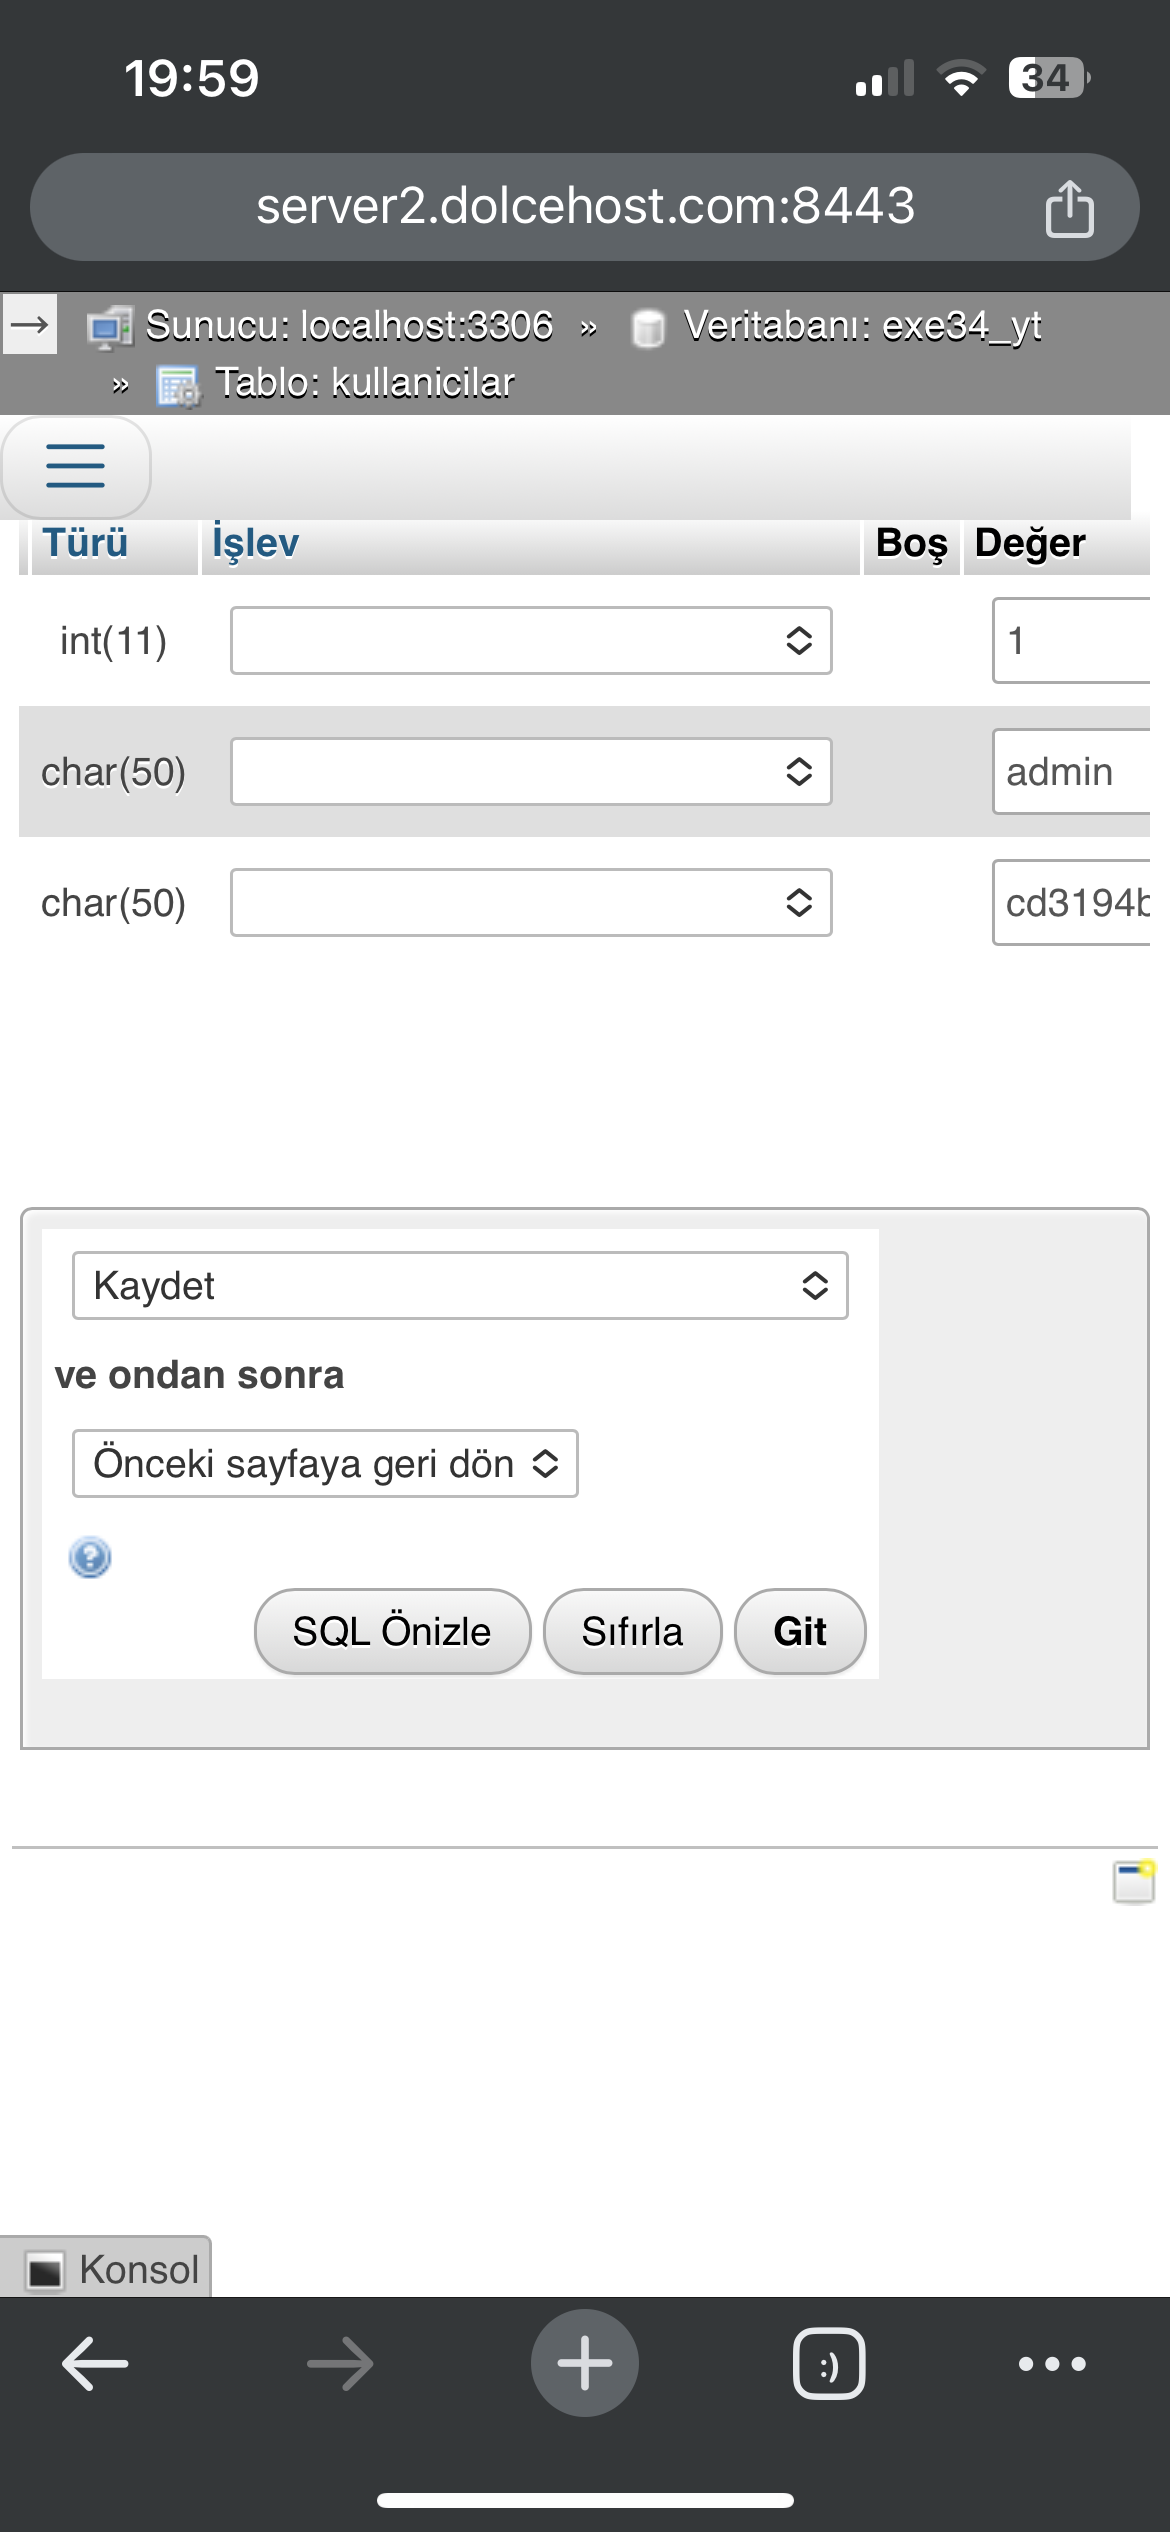Click the navigation panel arrow icon
The height and width of the screenshot is (2532, 1170).
[30, 324]
